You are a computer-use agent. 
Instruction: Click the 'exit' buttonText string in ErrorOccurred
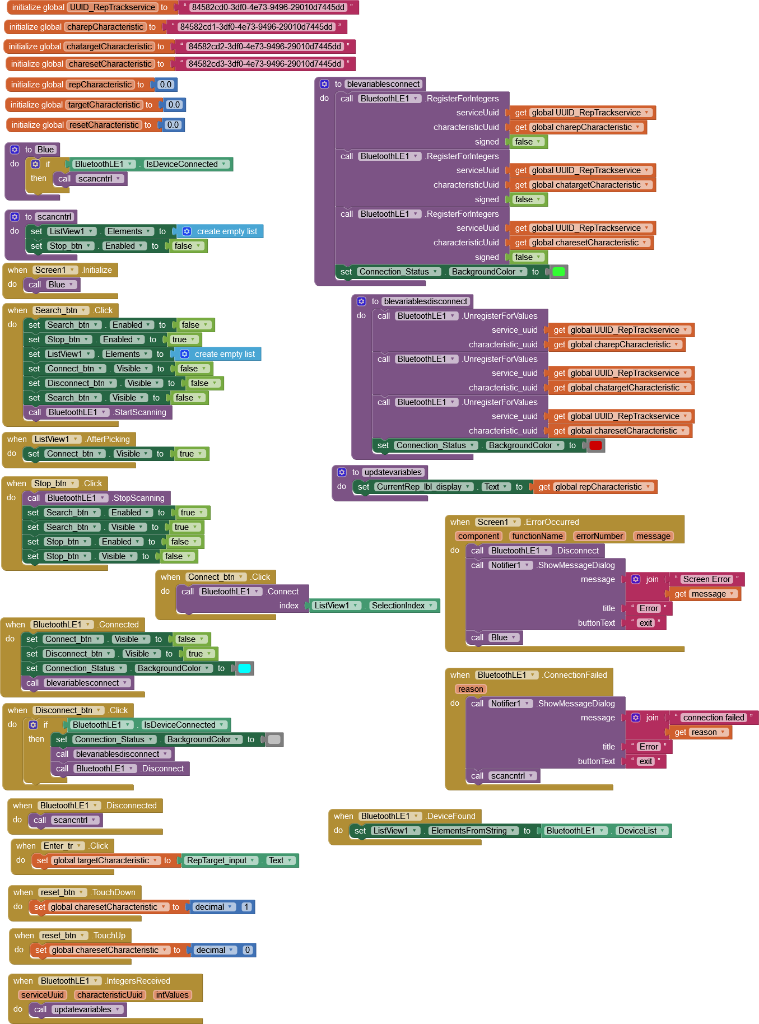click(645, 623)
